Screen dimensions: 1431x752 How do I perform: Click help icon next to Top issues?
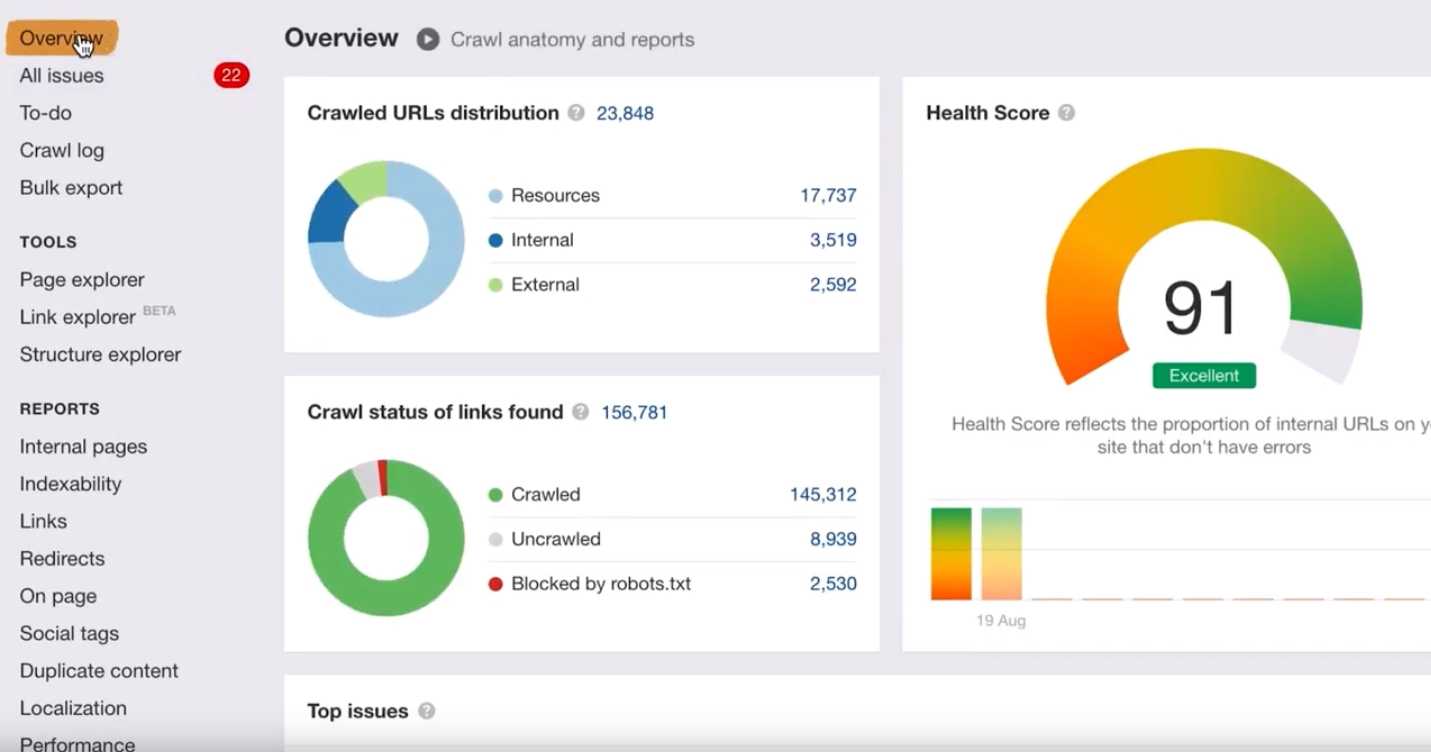click(427, 711)
